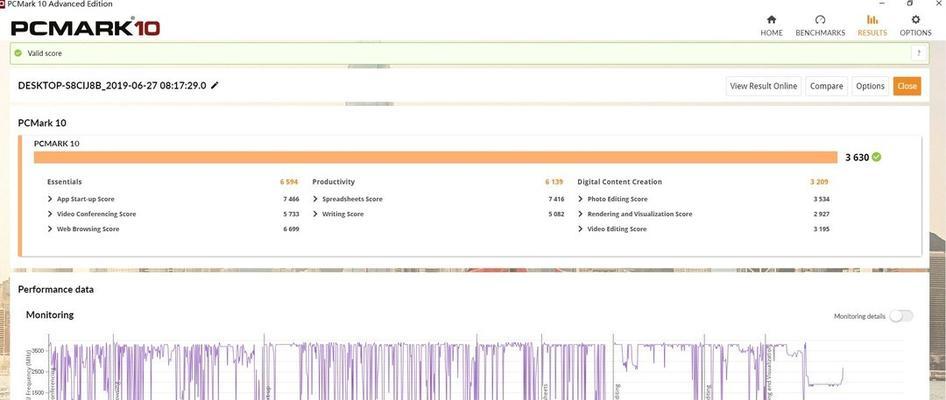Click the Web Browsing value 6 699
This screenshot has height=400, width=946.
coord(291,229)
